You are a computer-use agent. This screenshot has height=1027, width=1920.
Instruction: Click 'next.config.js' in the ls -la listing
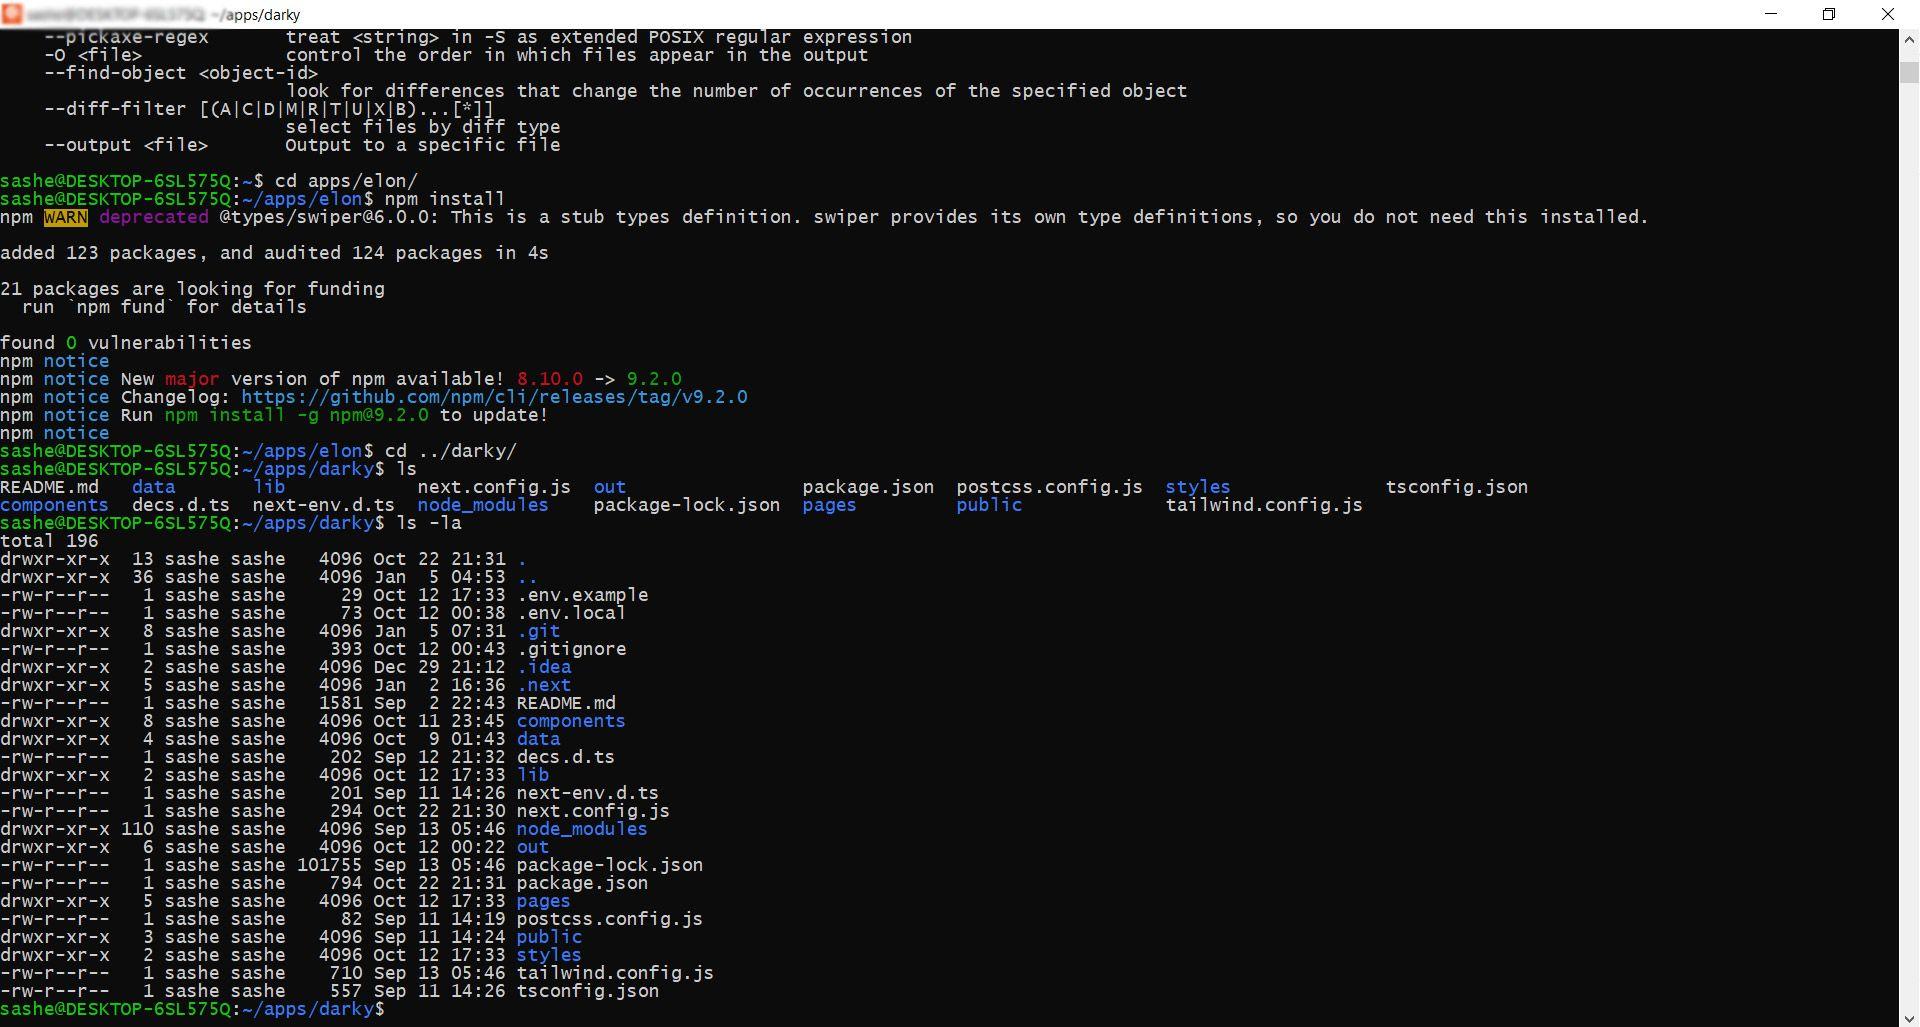tap(593, 811)
